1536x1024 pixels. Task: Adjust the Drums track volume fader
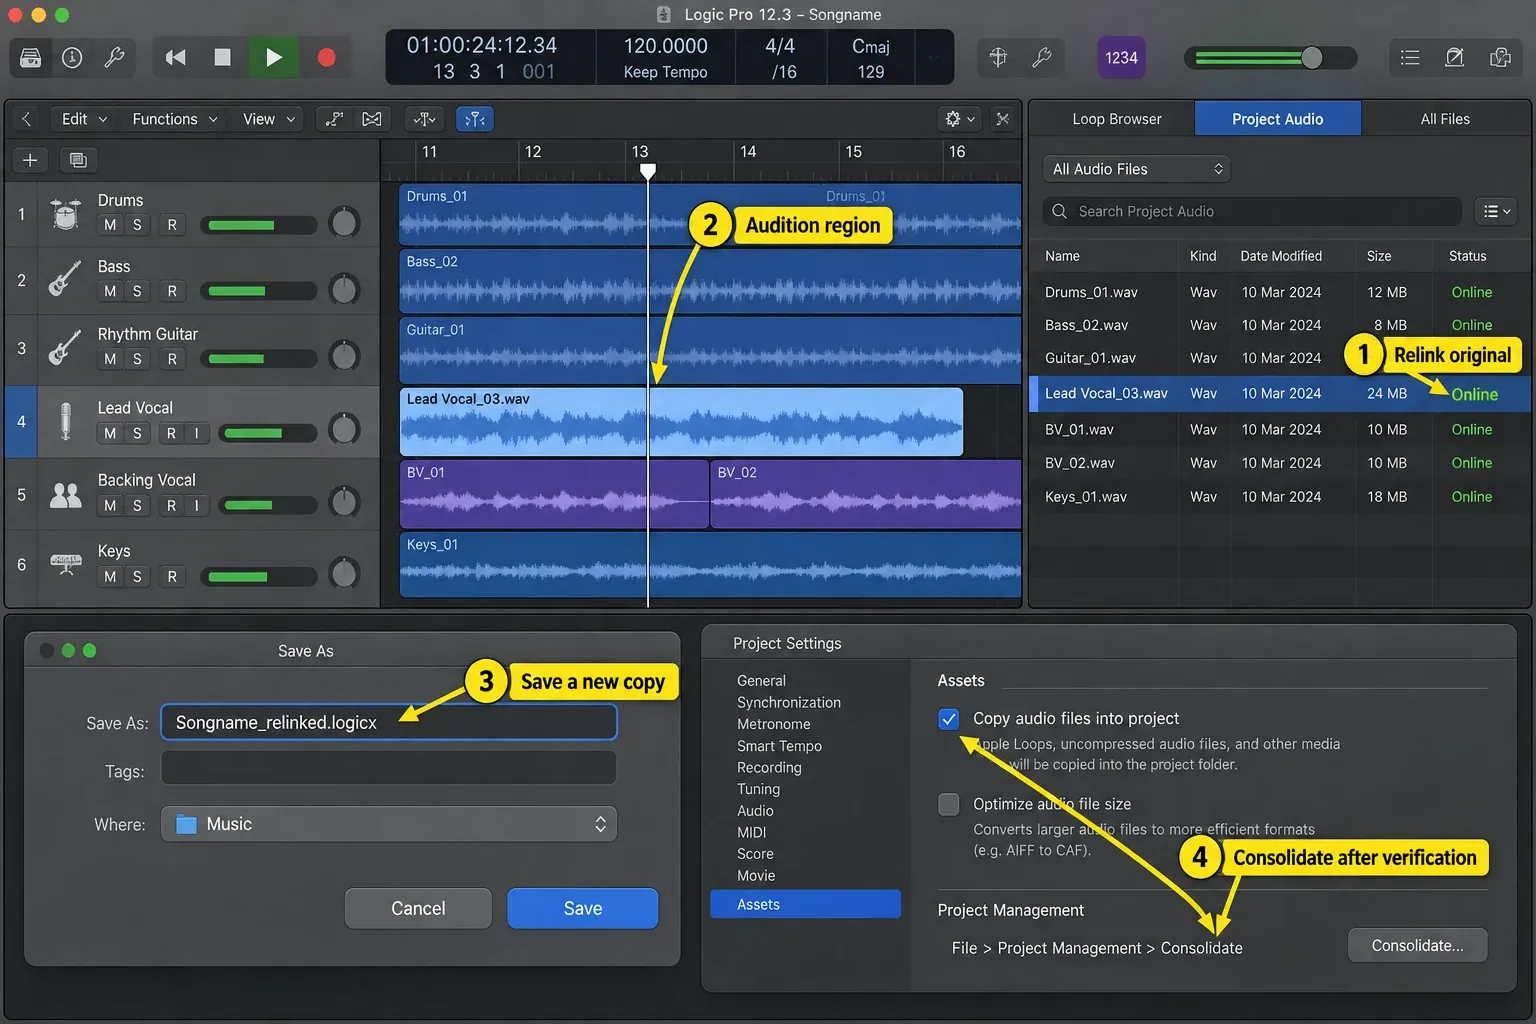pyautogui.click(x=258, y=225)
